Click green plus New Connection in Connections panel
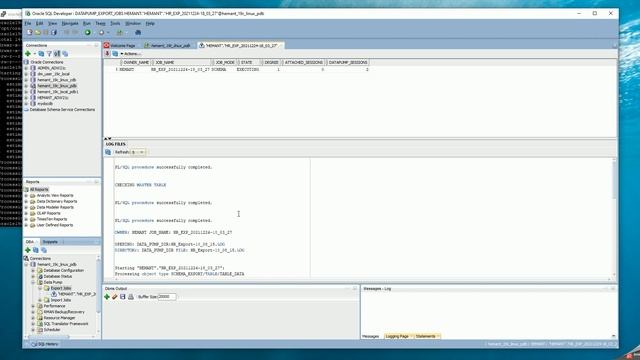The height and width of the screenshot is (360, 640). point(28,53)
